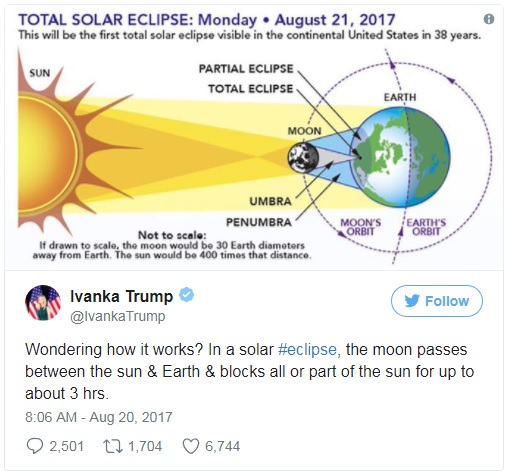View the 6,744 likes count
The height and width of the screenshot is (474, 507).
coord(222,446)
